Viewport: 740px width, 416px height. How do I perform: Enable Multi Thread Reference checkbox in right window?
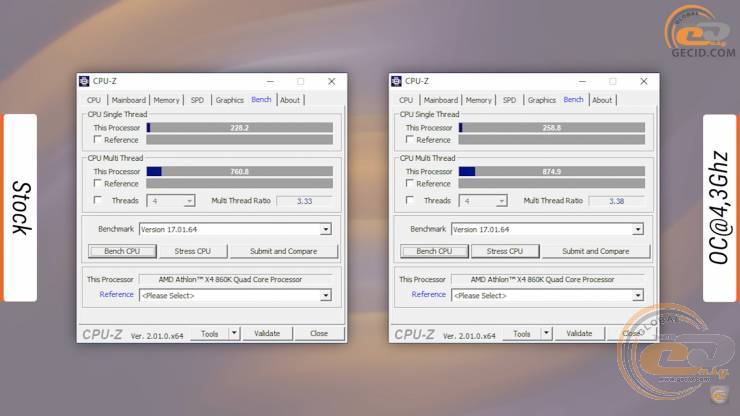coord(410,183)
